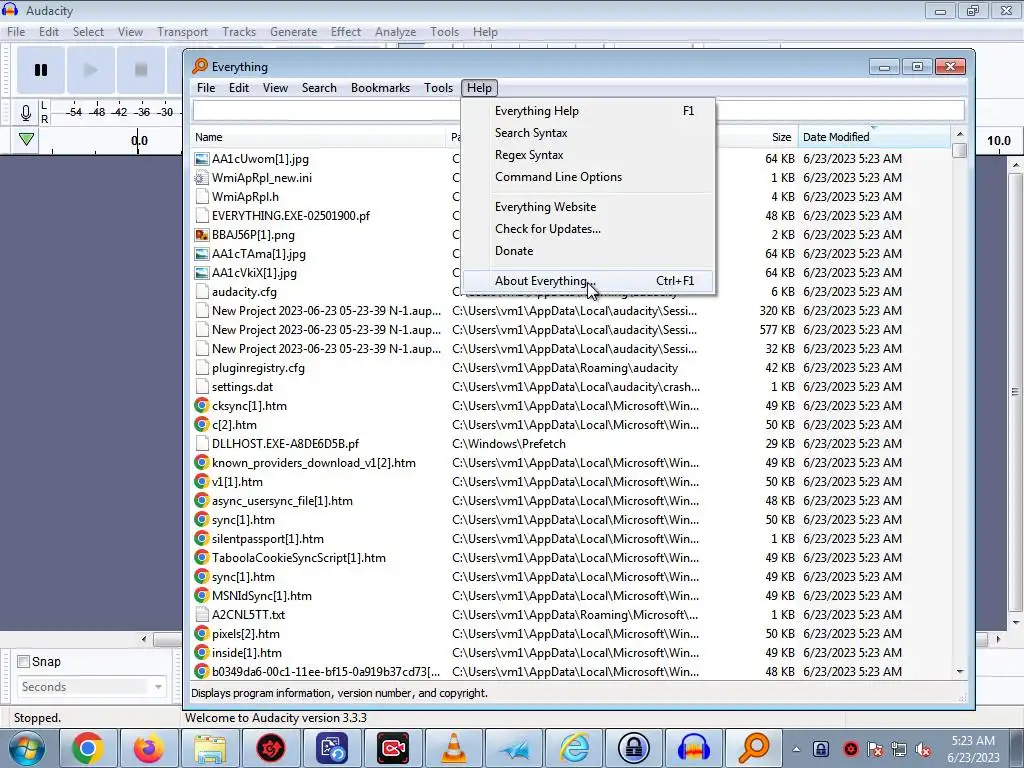Choose Check for Updates menu entry
Image resolution: width=1024 pixels, height=768 pixels.
(x=588, y=229)
